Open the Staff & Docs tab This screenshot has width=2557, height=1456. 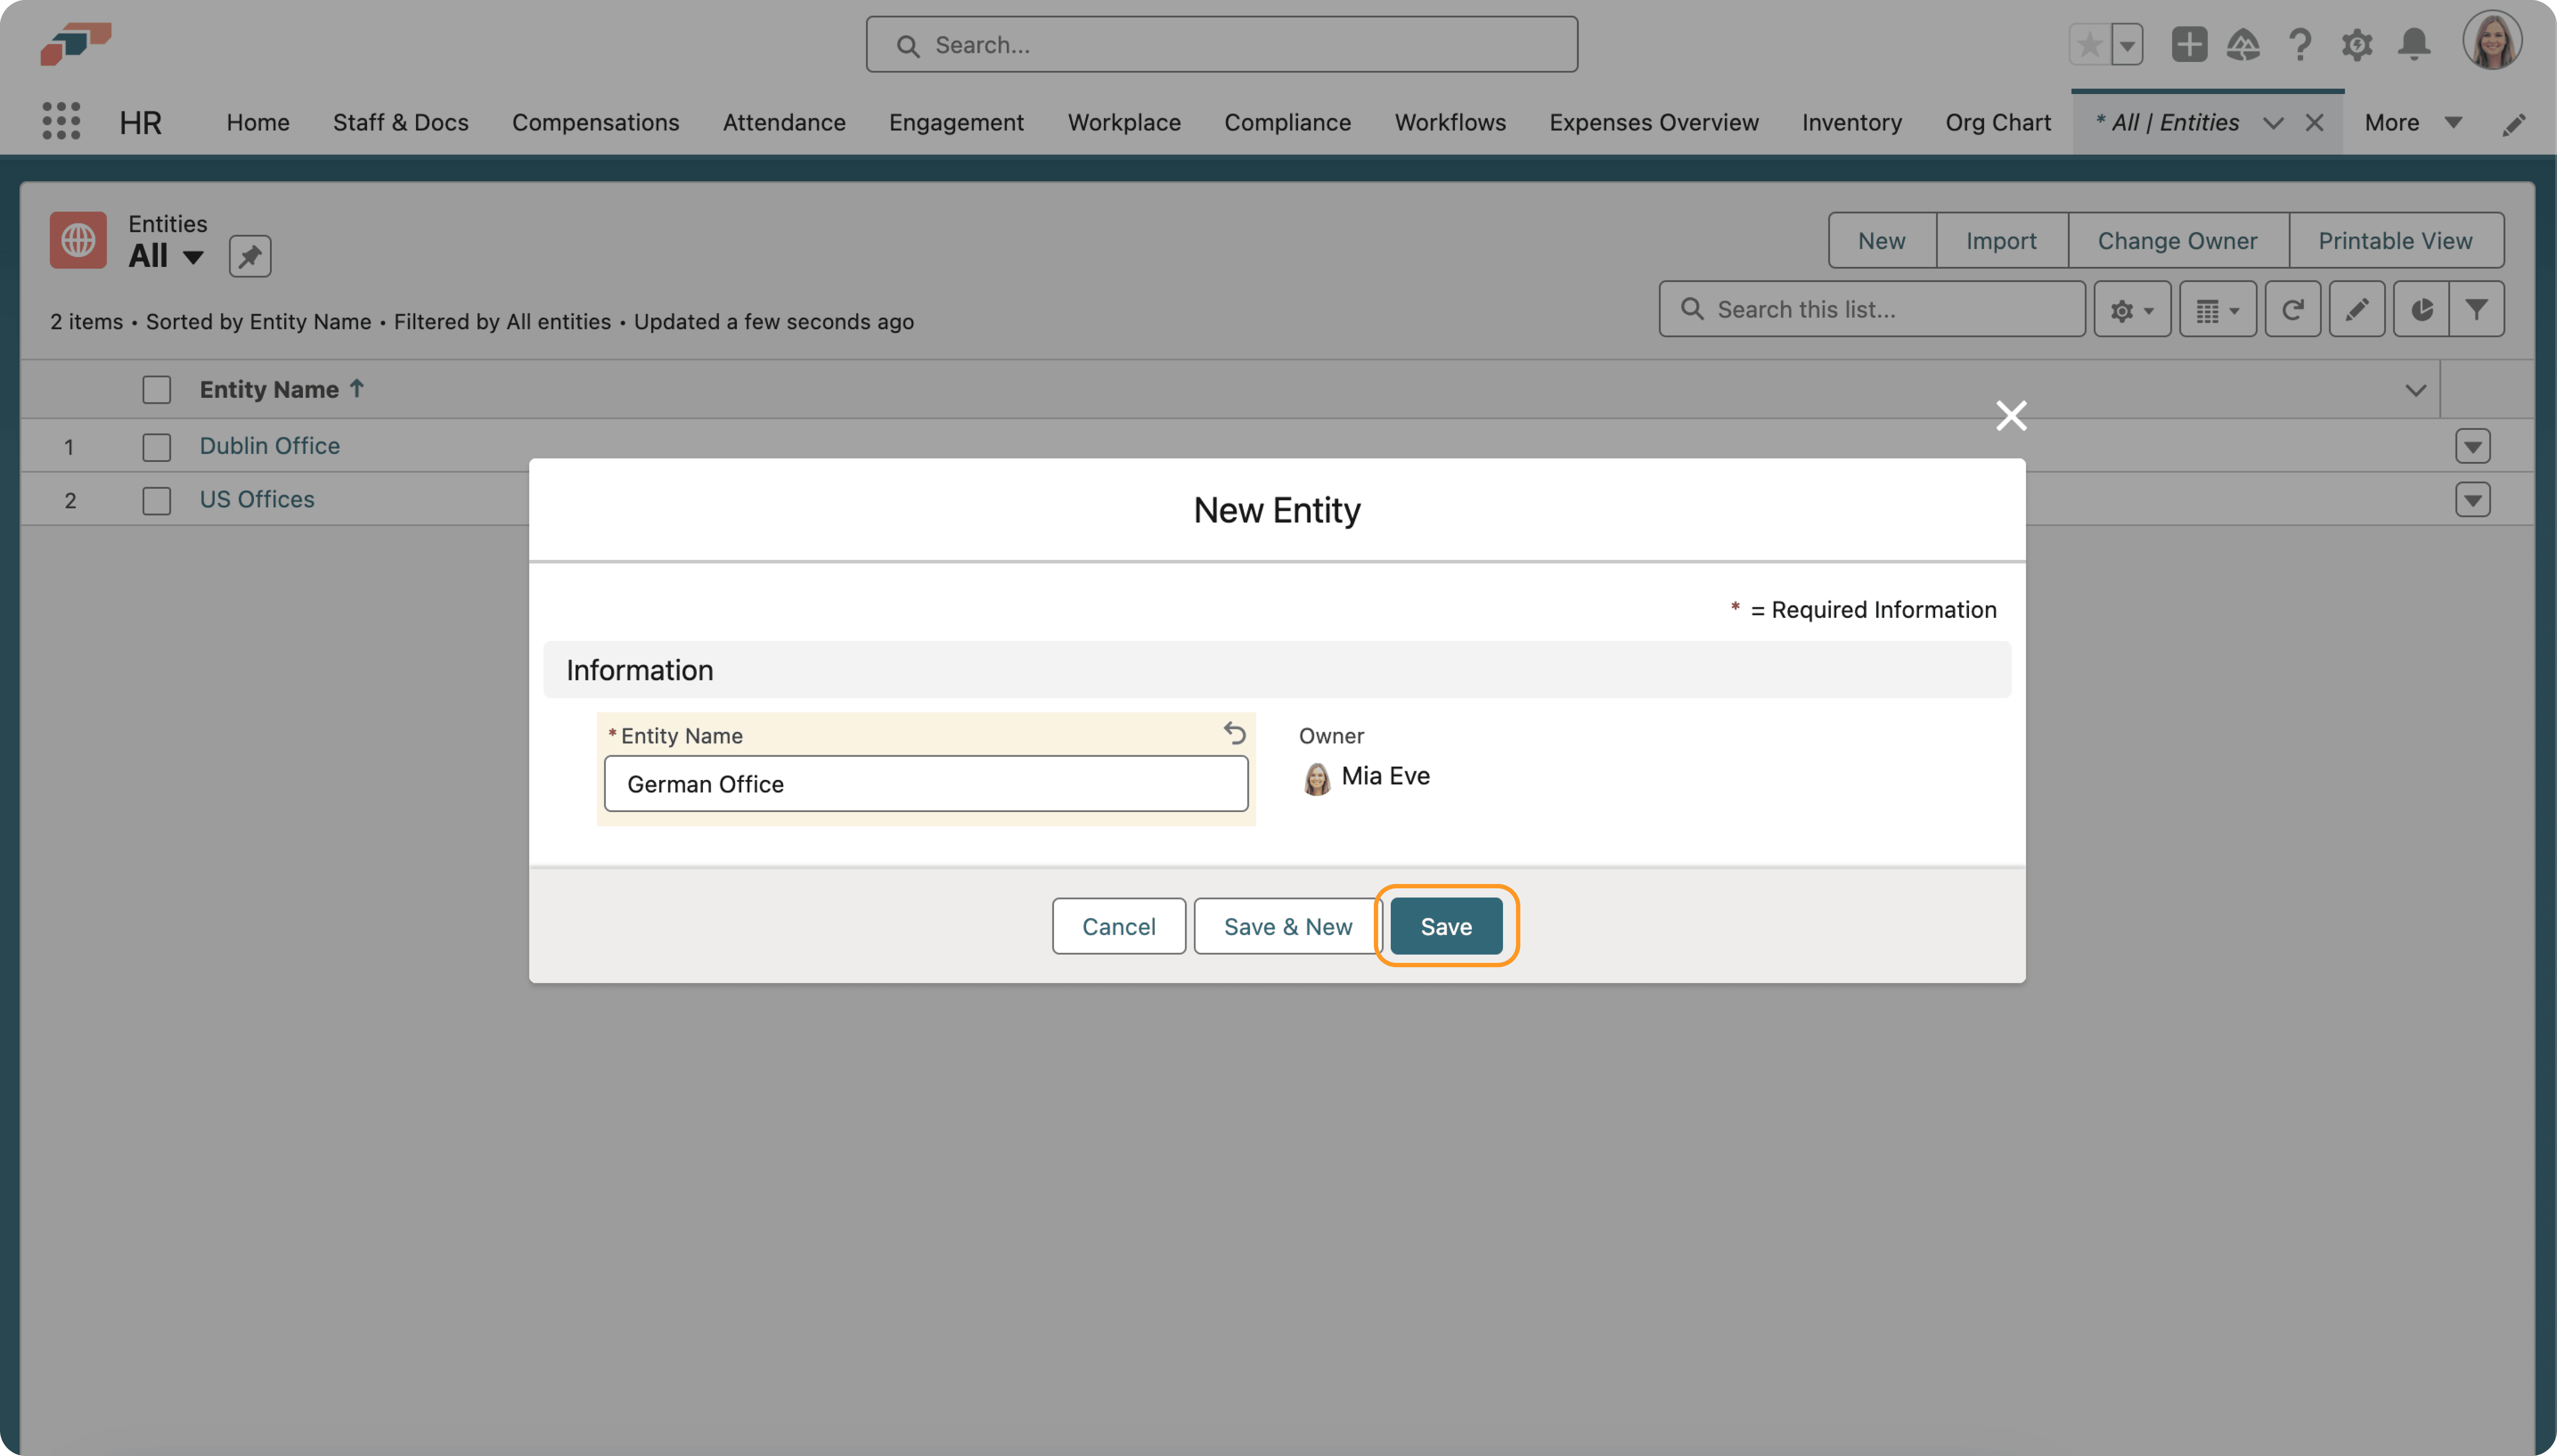[x=400, y=123]
